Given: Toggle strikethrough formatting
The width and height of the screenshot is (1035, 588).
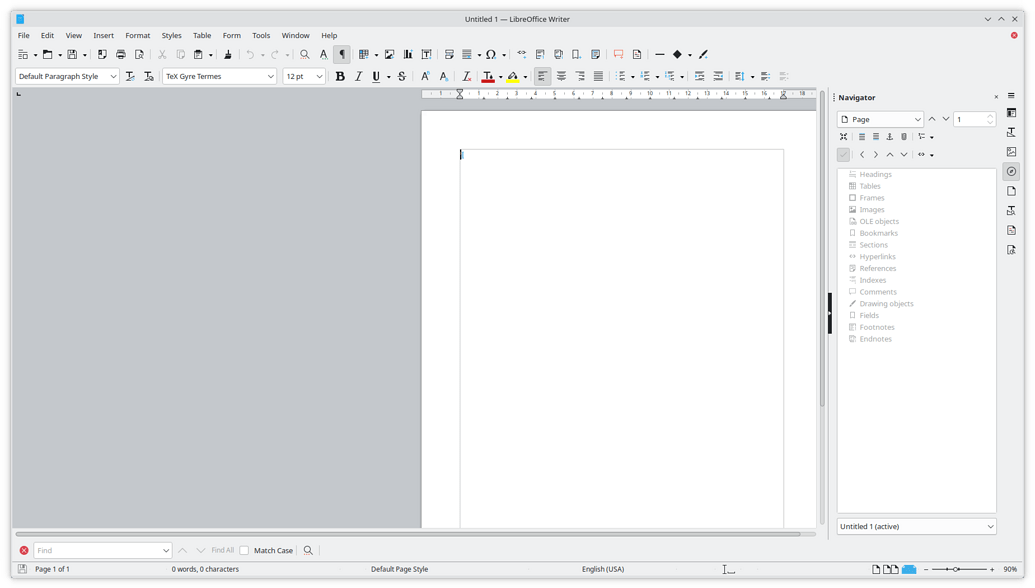Looking at the screenshot, I should (x=401, y=77).
